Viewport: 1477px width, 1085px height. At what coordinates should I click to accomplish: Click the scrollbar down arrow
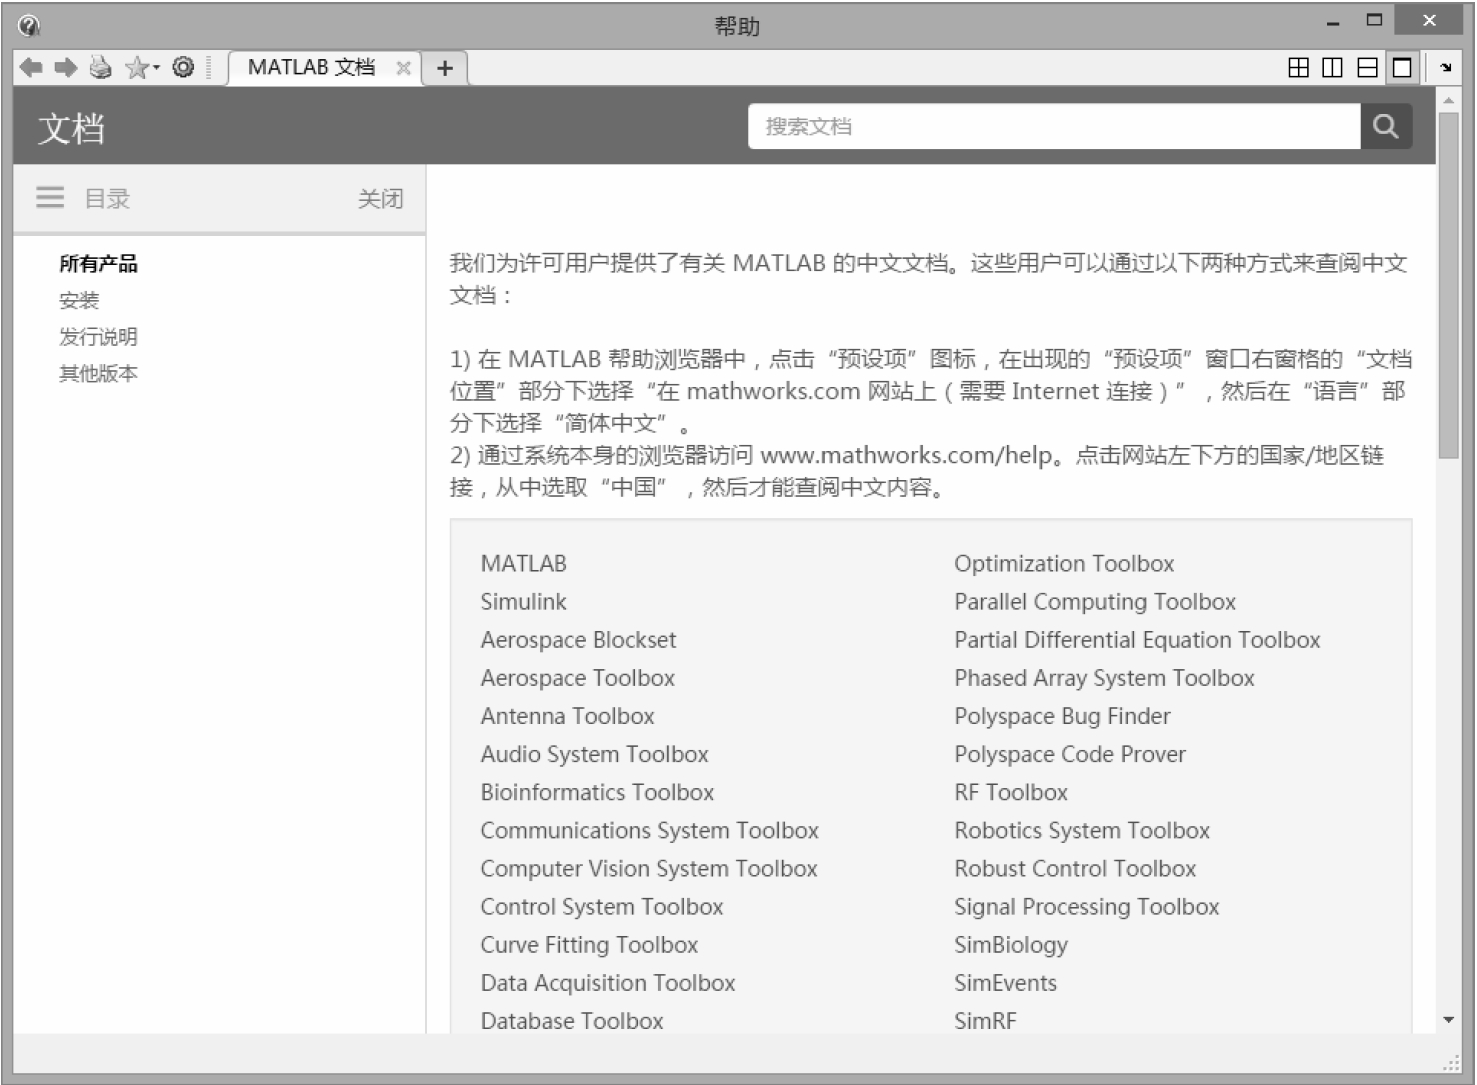point(1448,1020)
